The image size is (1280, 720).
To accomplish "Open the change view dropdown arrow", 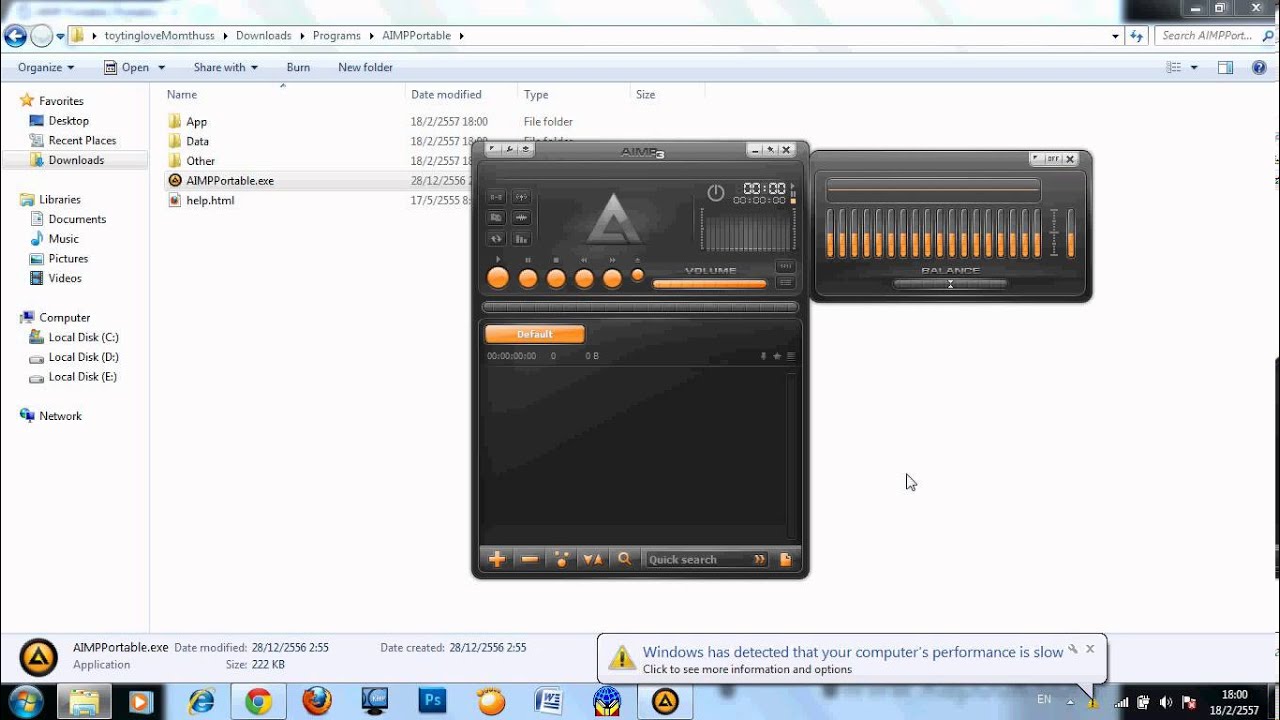I will pyautogui.click(x=1193, y=67).
